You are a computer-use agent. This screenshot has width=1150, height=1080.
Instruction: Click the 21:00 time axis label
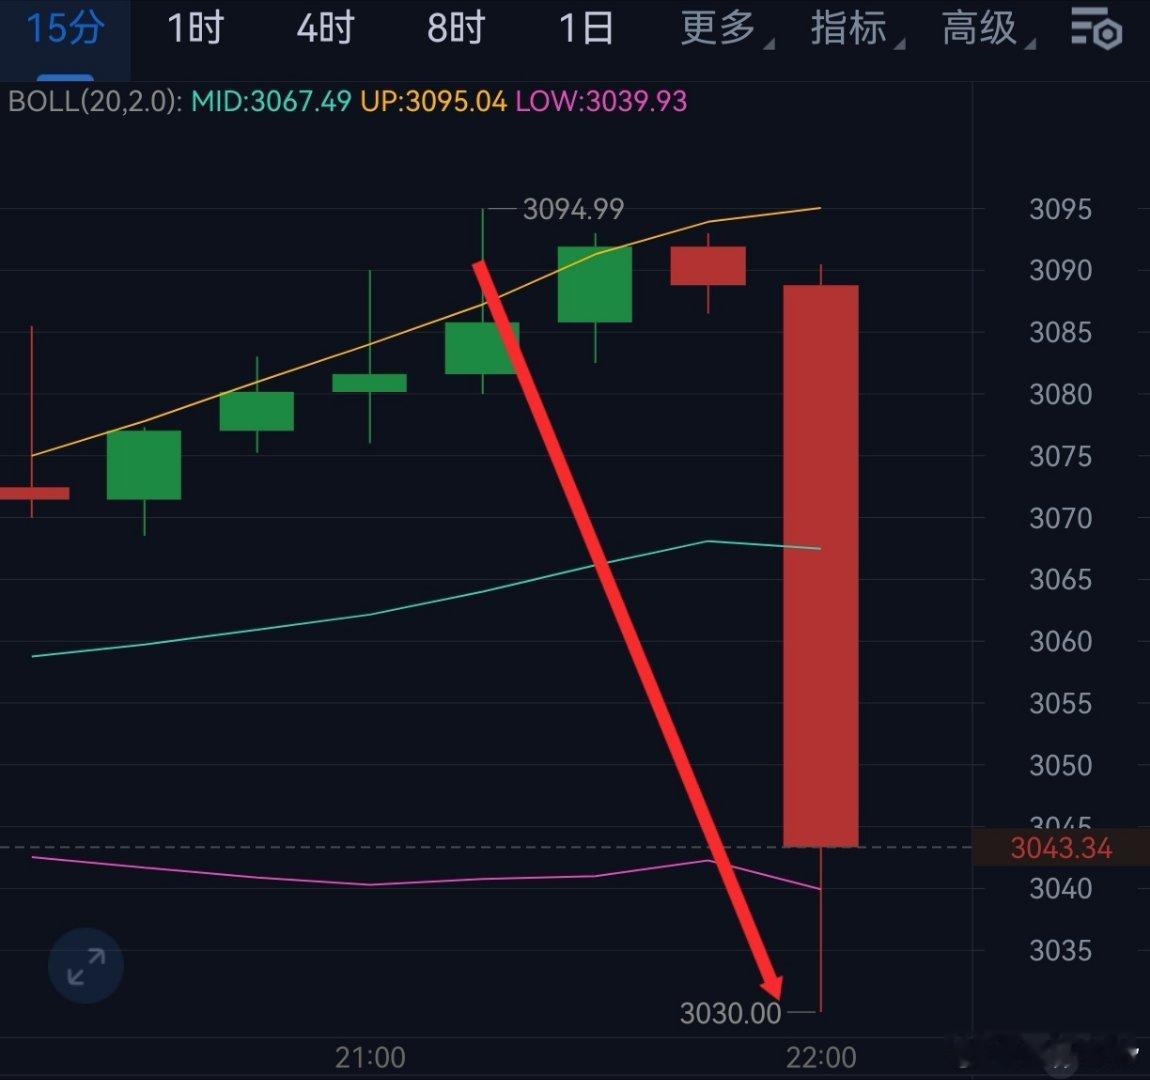[370, 1058]
